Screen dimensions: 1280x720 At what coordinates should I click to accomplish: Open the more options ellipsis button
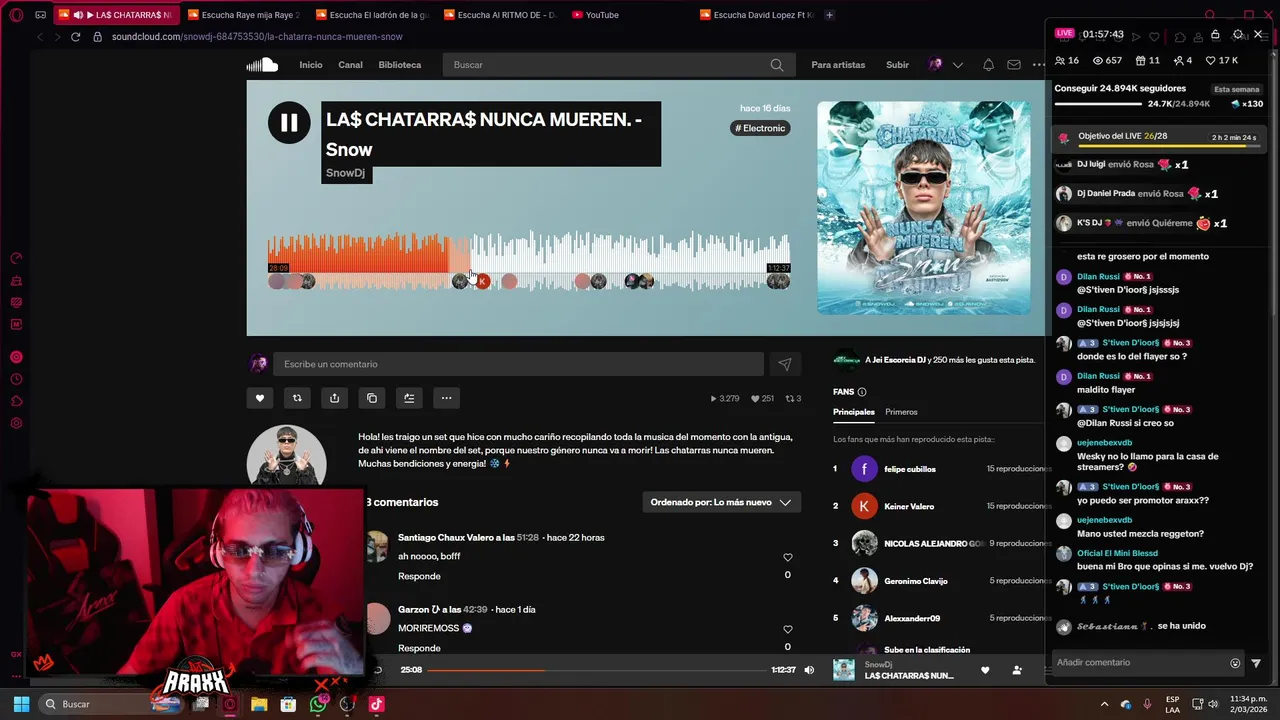[447, 398]
